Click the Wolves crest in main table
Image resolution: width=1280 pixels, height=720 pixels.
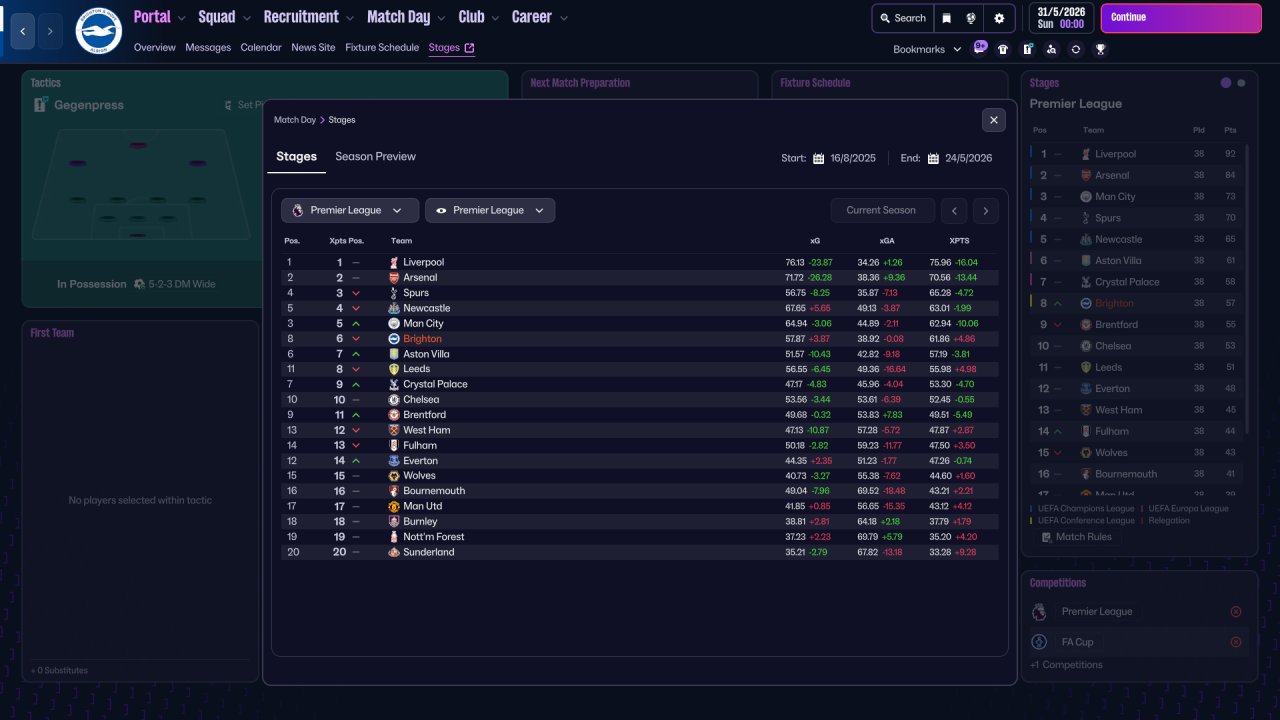(394, 475)
